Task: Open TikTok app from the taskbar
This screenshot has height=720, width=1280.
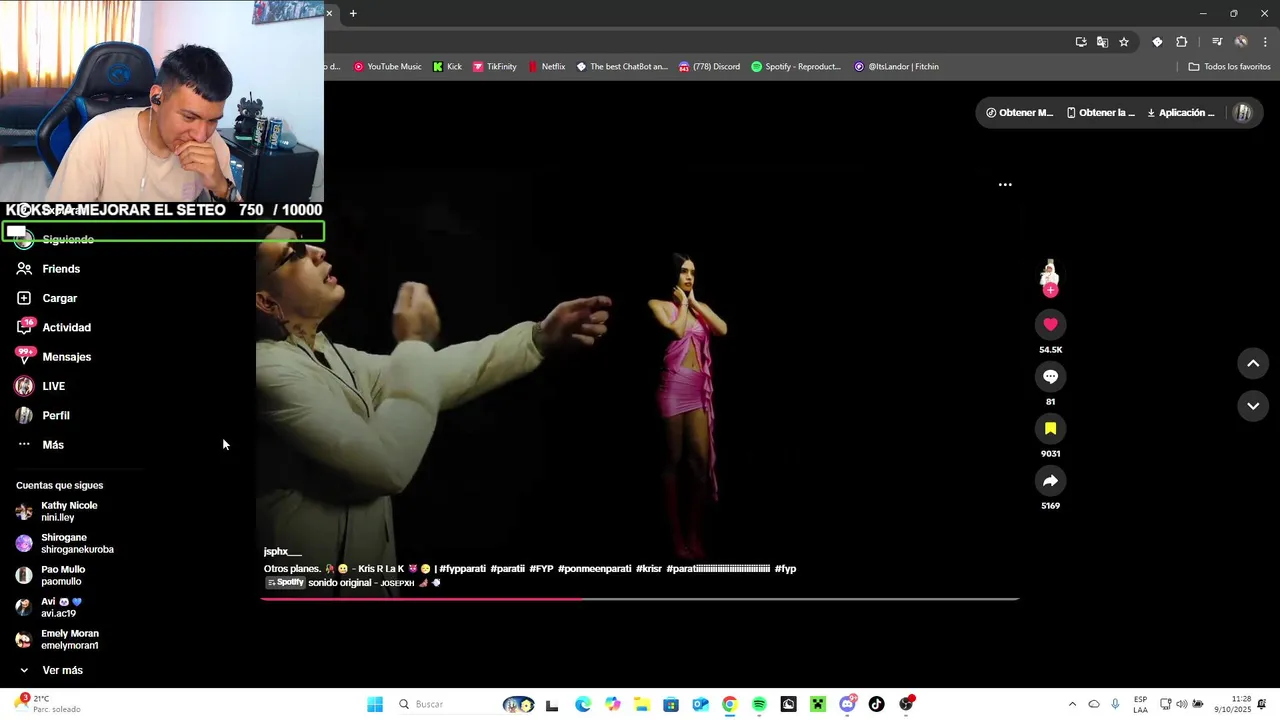Action: pyautogui.click(x=877, y=704)
